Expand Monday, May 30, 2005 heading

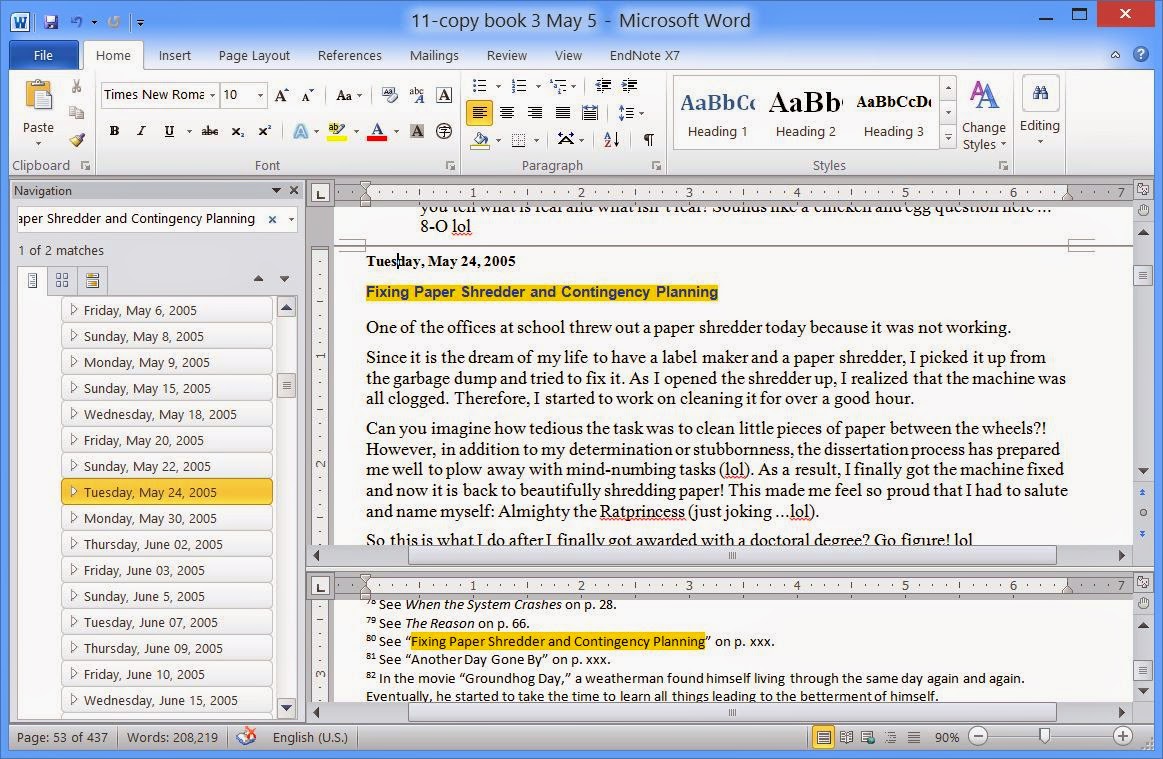coord(73,517)
